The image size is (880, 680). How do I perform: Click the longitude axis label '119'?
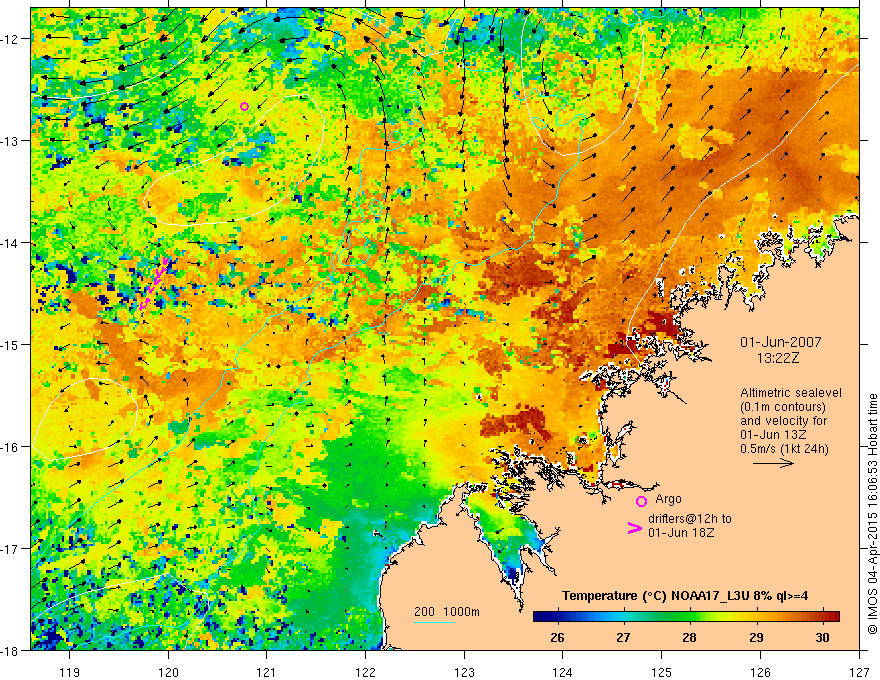70,672
